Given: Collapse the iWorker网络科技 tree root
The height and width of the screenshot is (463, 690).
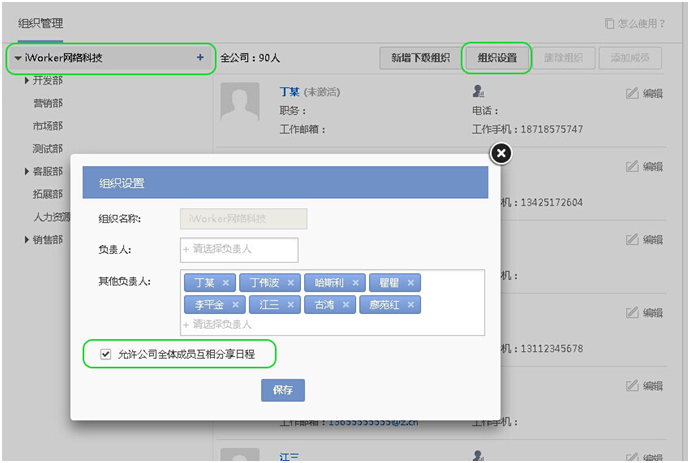Looking at the screenshot, I should (18, 58).
